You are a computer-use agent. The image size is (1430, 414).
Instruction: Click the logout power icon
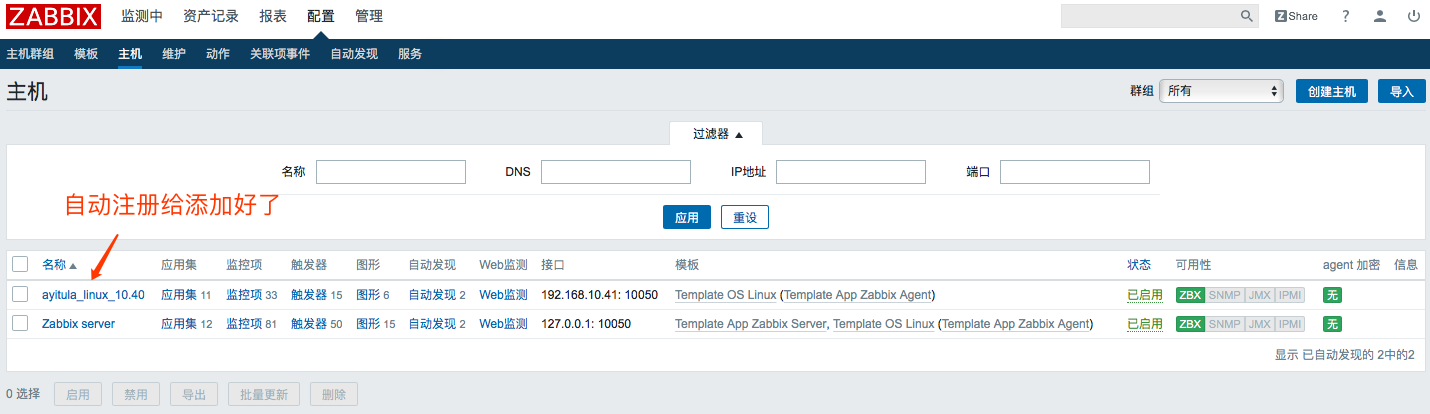pos(1414,16)
